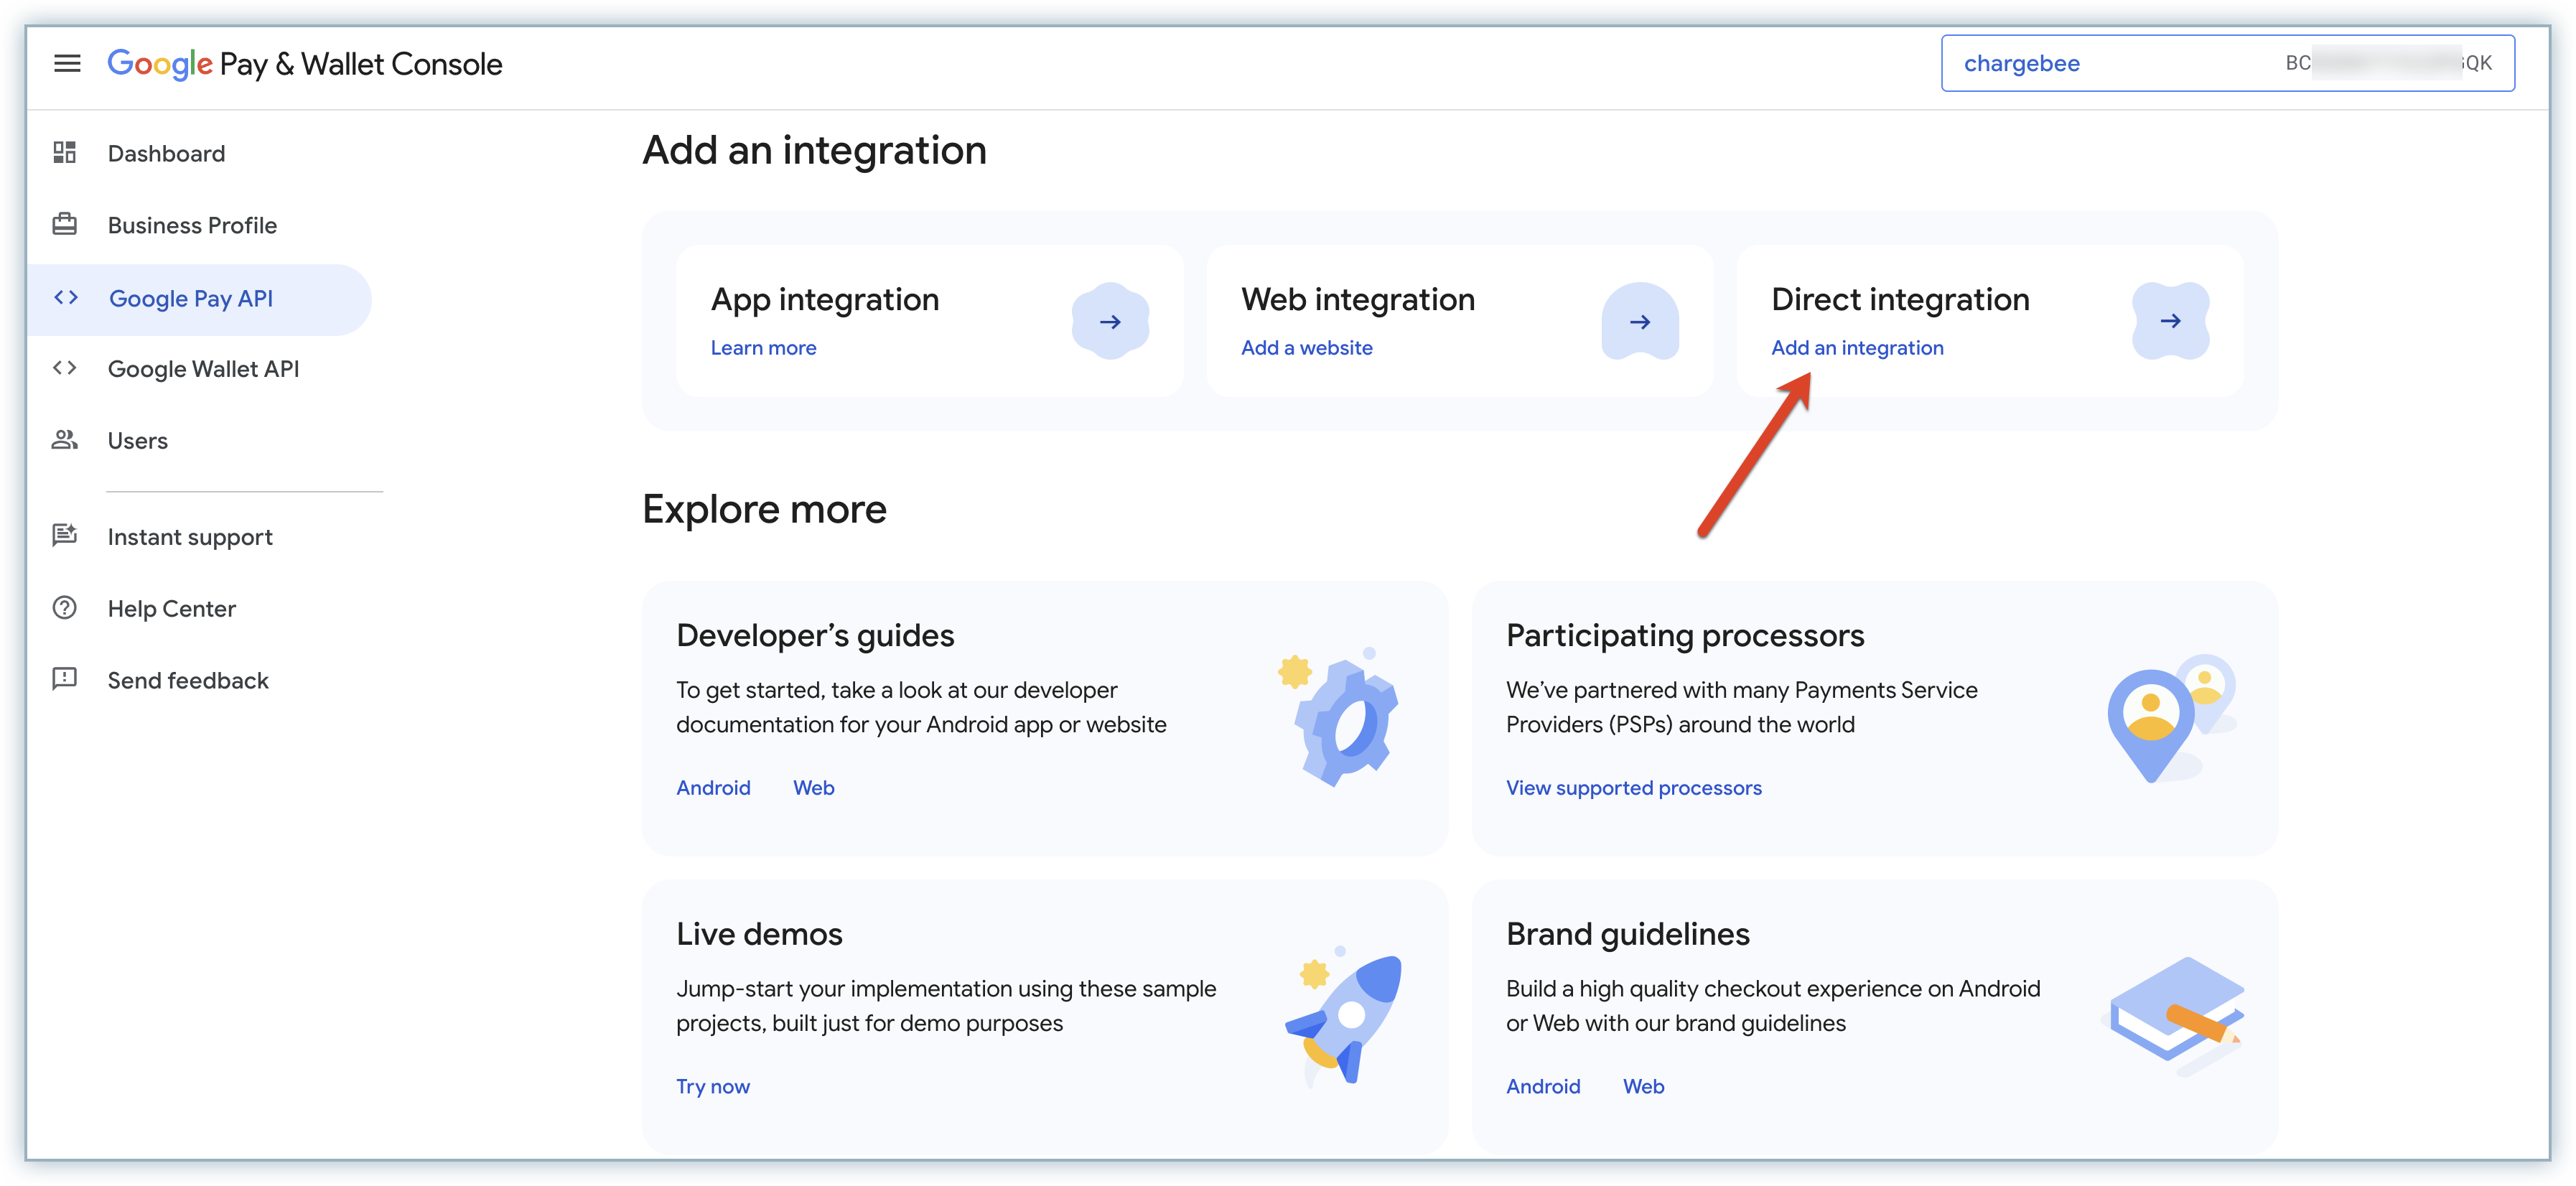The height and width of the screenshot is (1186, 2576).
Task: Open Users in the sidebar
Action: tap(200, 441)
